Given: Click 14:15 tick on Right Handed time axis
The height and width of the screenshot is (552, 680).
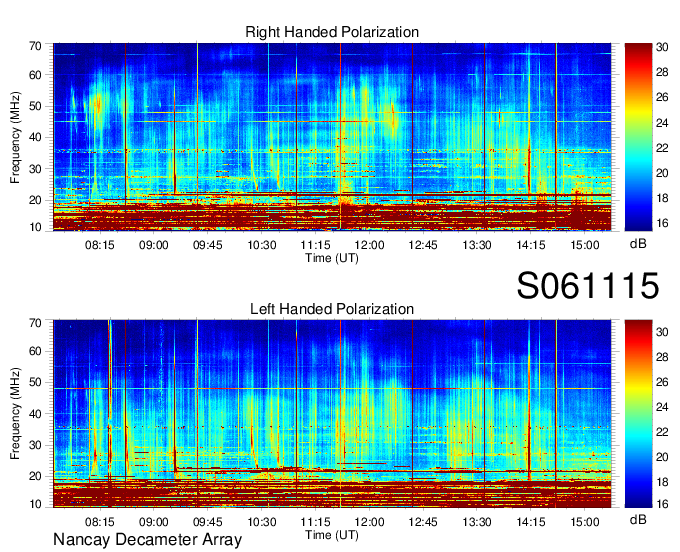Looking at the screenshot, I should pos(531,245).
